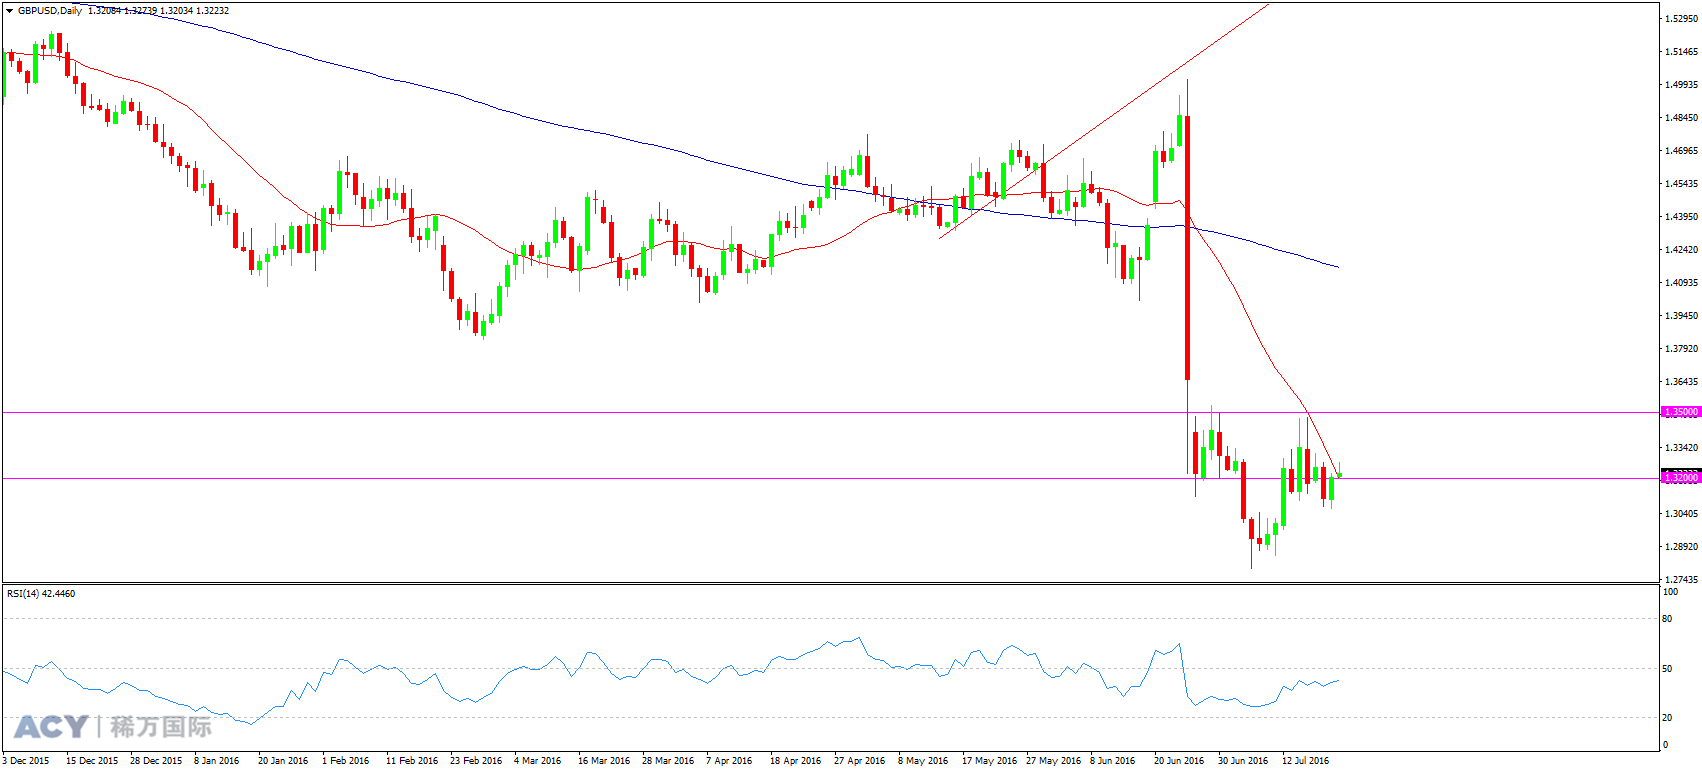Screen dimensions: 1702x772
Task: Click the 1.28920 price on the axis
Action: pyautogui.click(x=1681, y=546)
